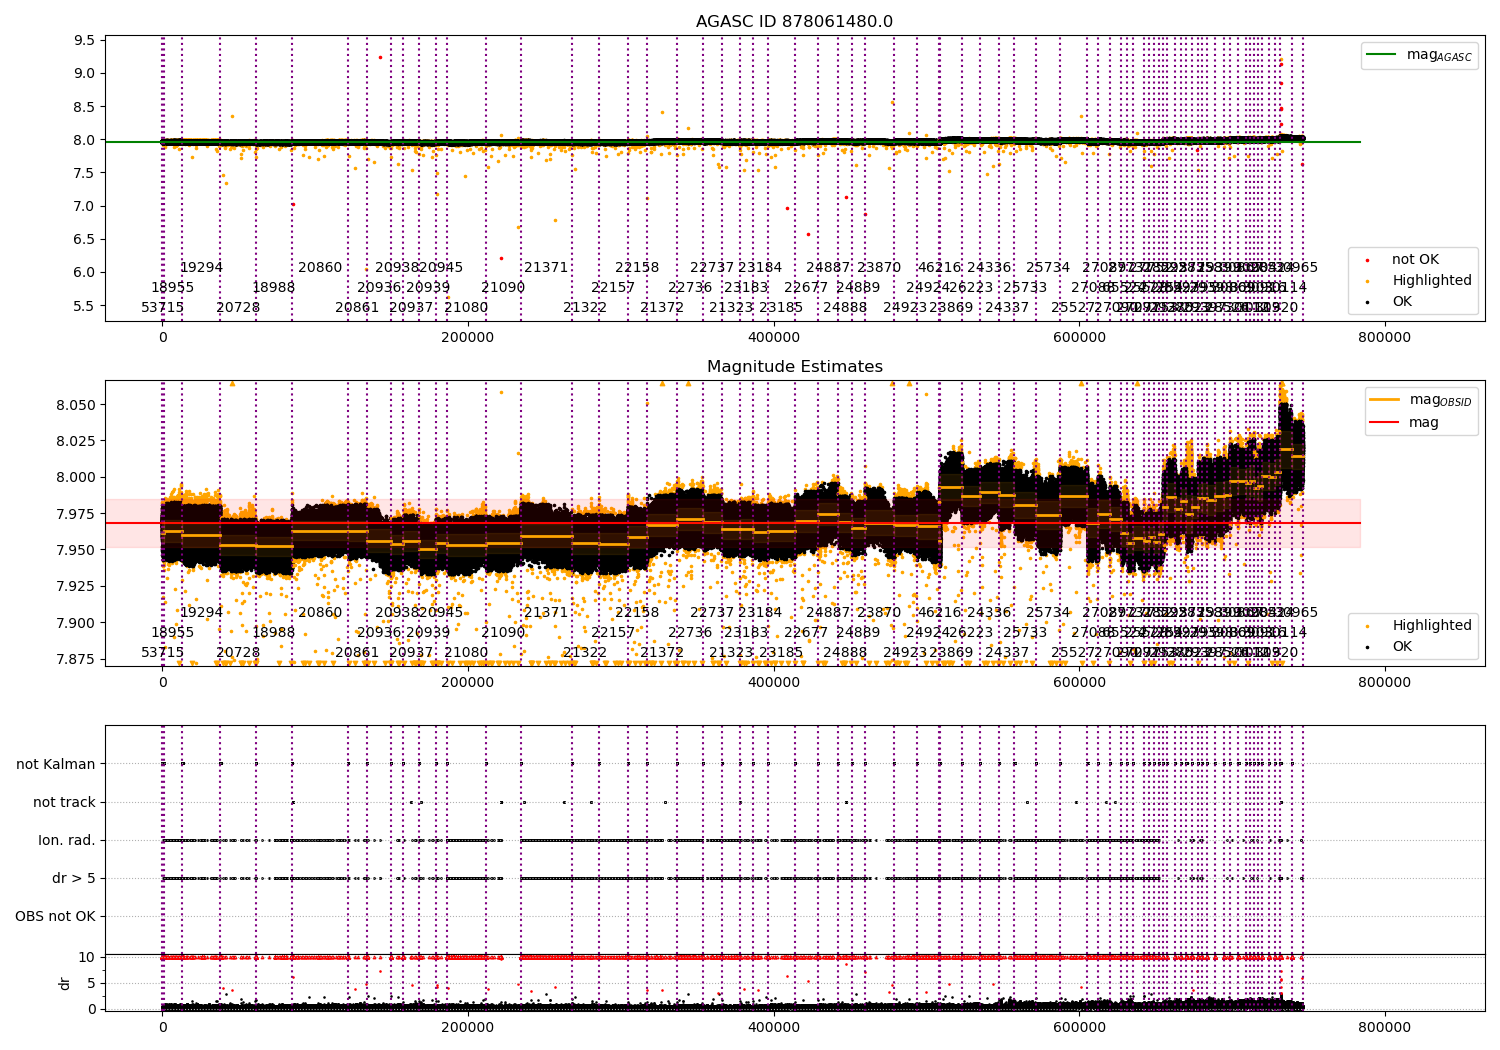Click obsid label "25734" in the top plot
Screen dimensions: 1500x1050
coord(1048,268)
